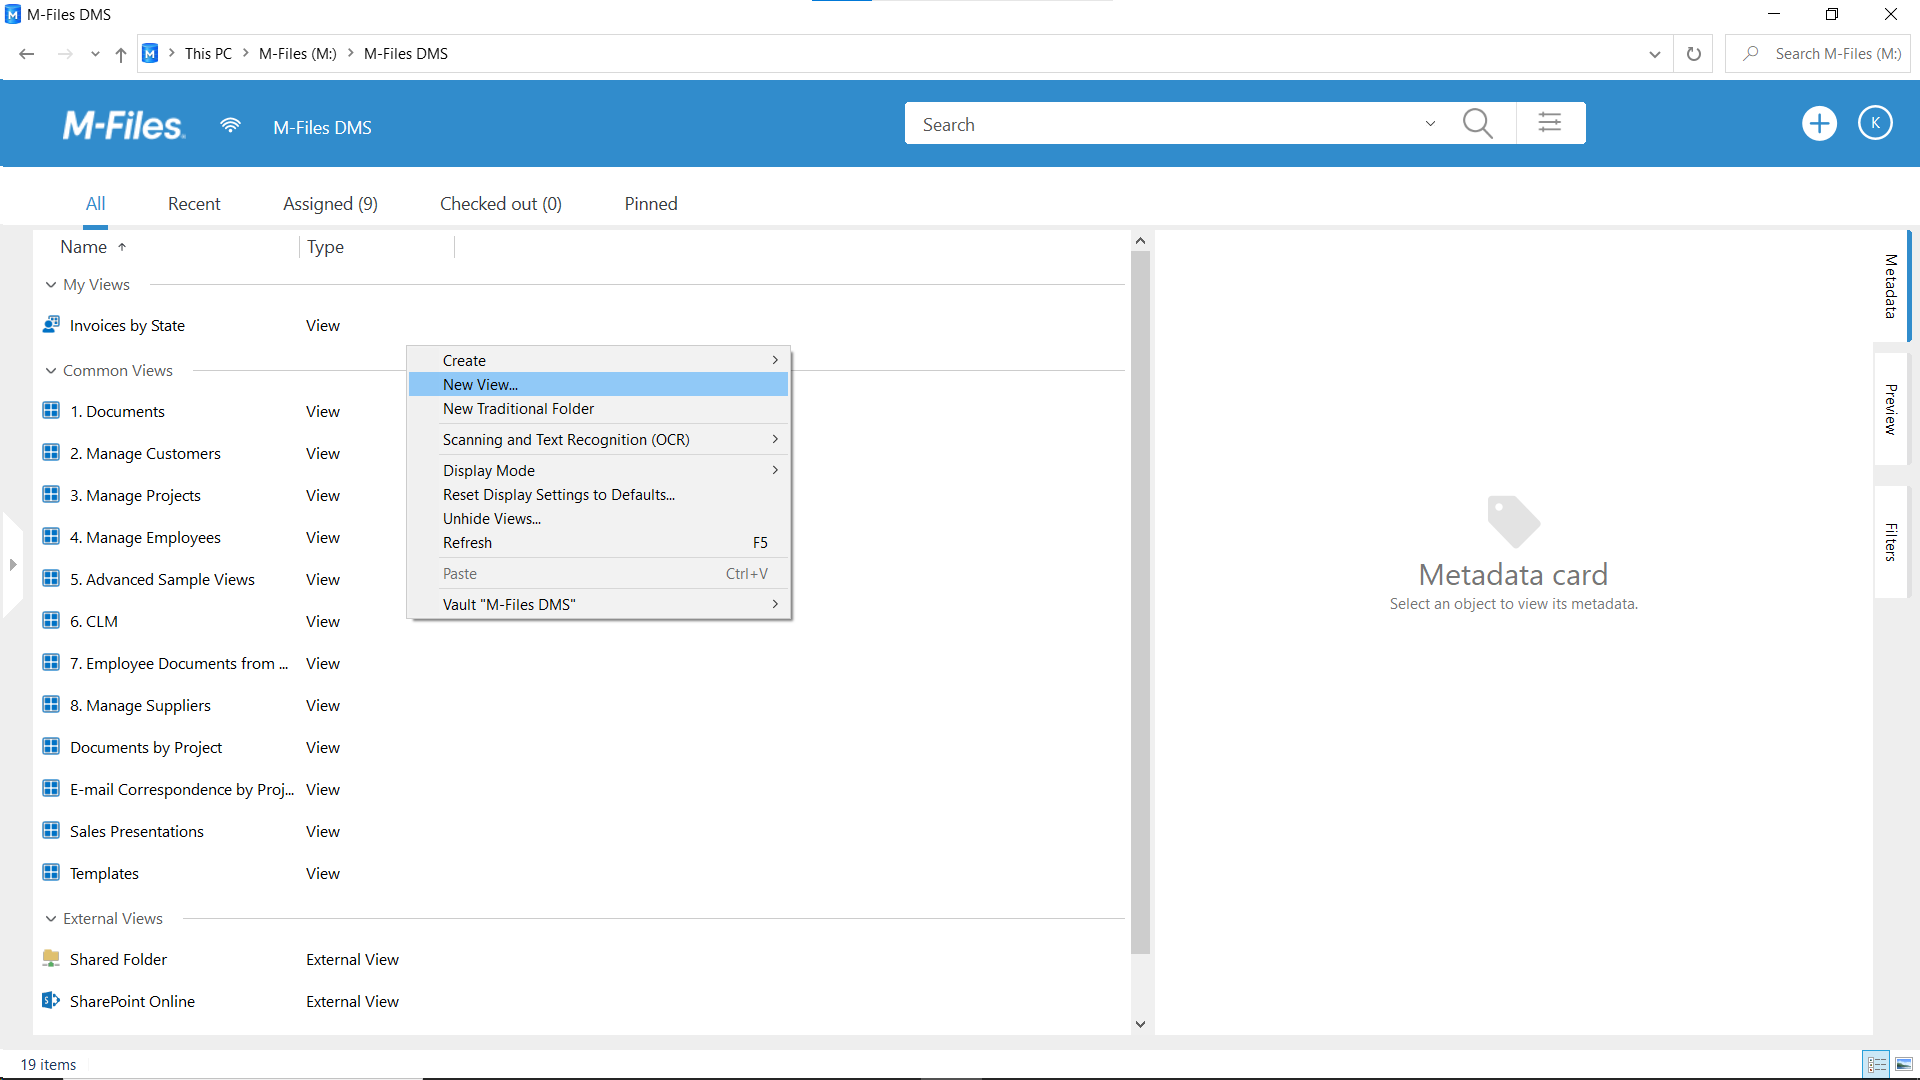Click the 8. Manage Suppliers view icon
This screenshot has width=1920, height=1080.
click(x=51, y=705)
